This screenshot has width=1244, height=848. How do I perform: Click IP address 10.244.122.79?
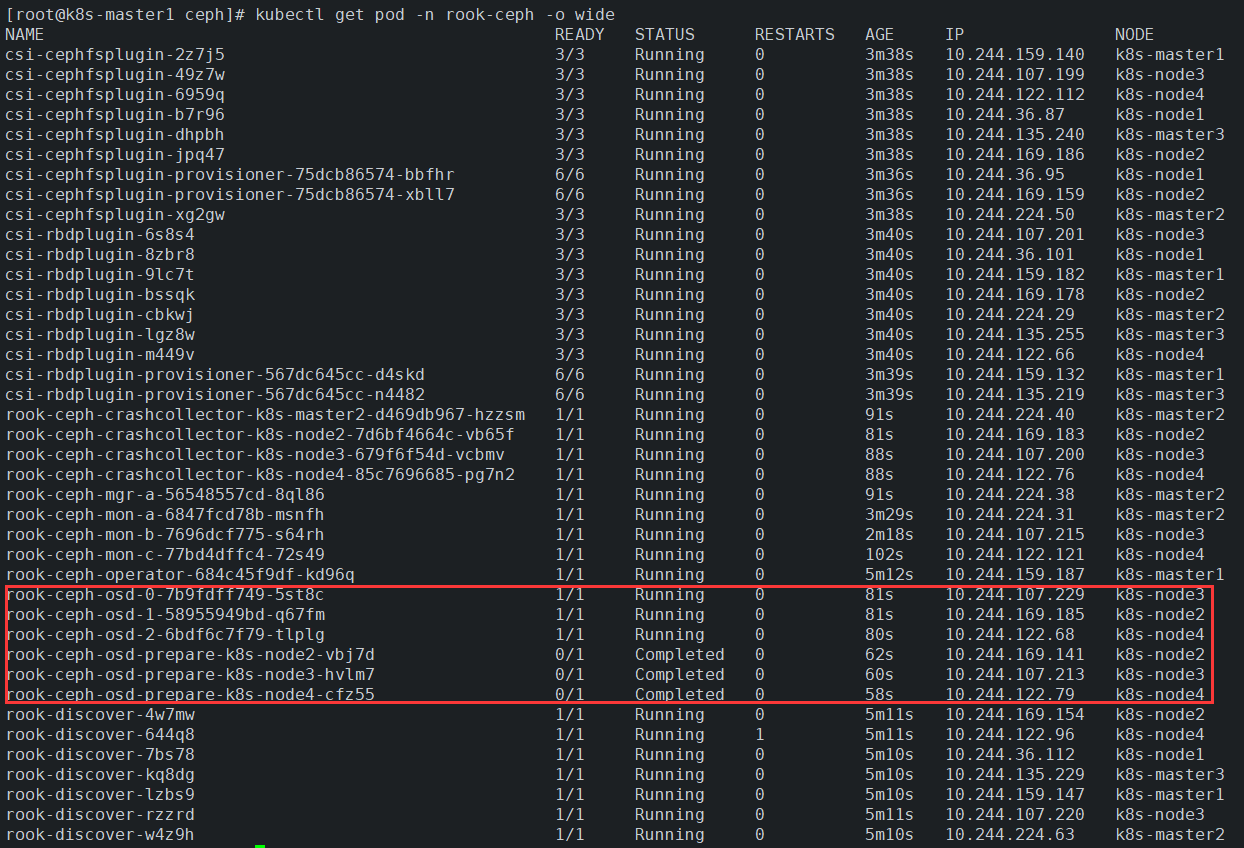click(x=1010, y=694)
